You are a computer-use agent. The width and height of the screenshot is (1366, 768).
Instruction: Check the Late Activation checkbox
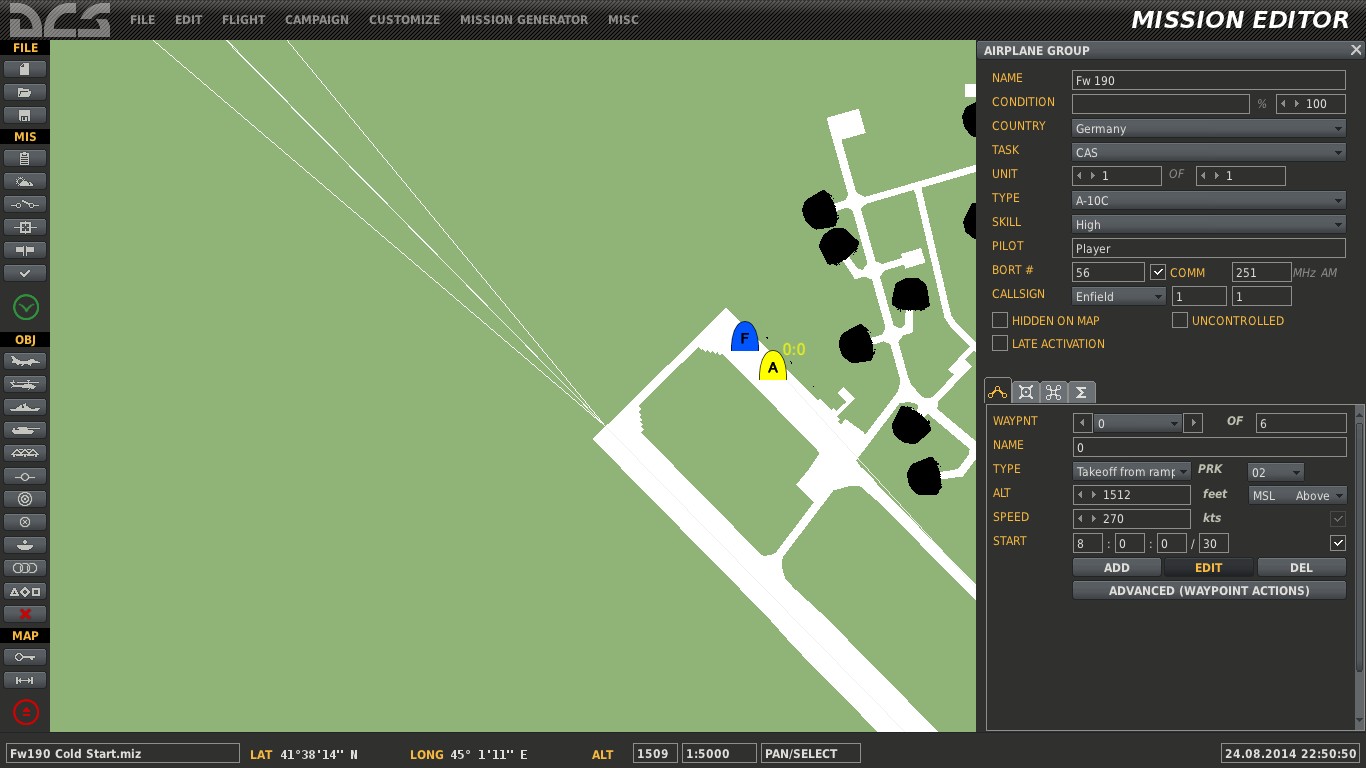coord(1000,343)
